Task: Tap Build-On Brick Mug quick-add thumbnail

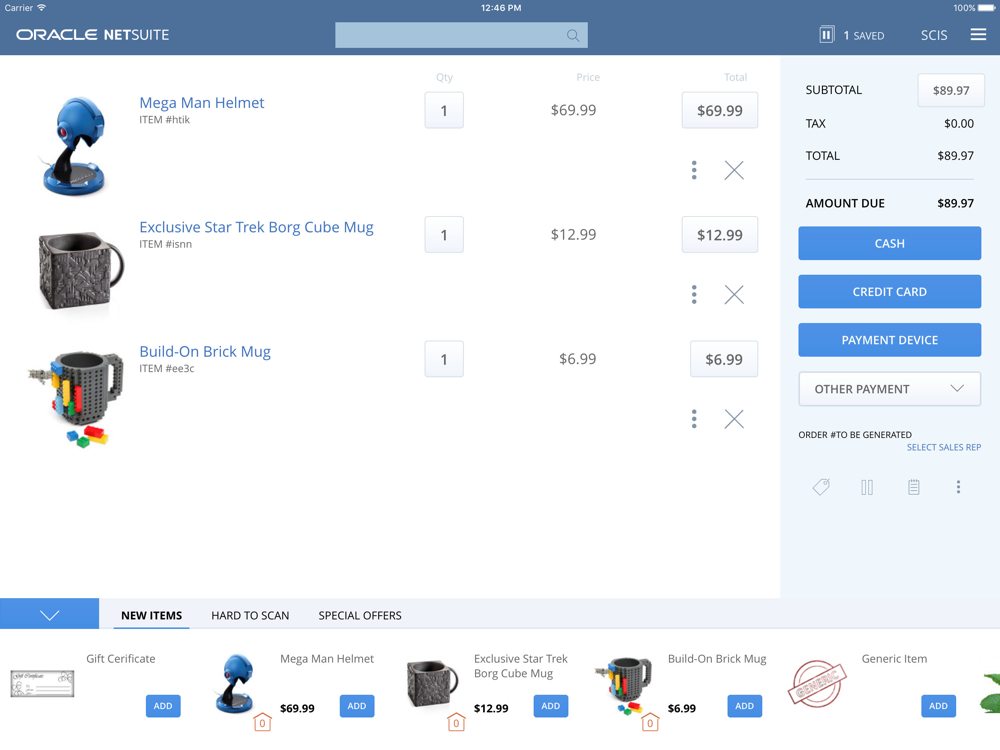Action: pyautogui.click(x=624, y=686)
